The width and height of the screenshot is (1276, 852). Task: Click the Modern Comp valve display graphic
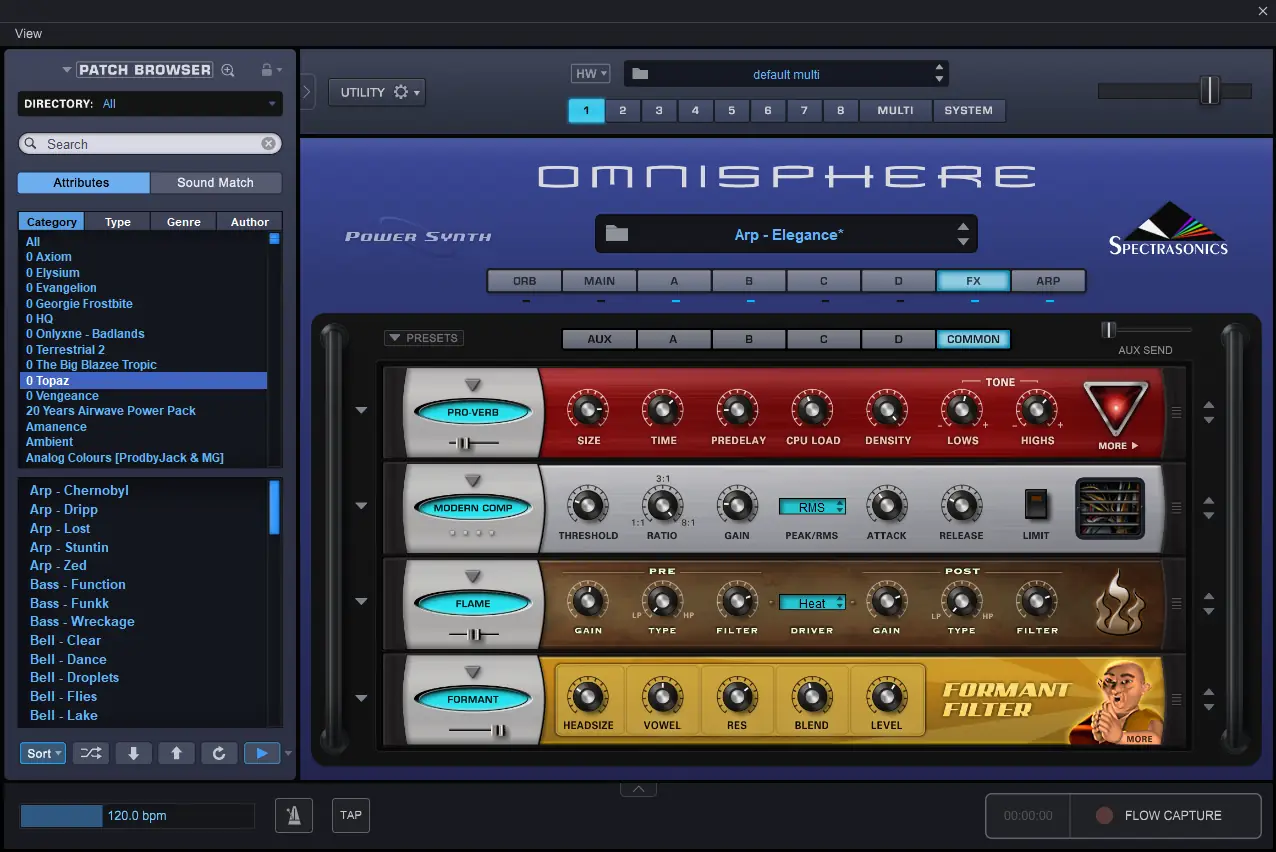pyautogui.click(x=1110, y=508)
